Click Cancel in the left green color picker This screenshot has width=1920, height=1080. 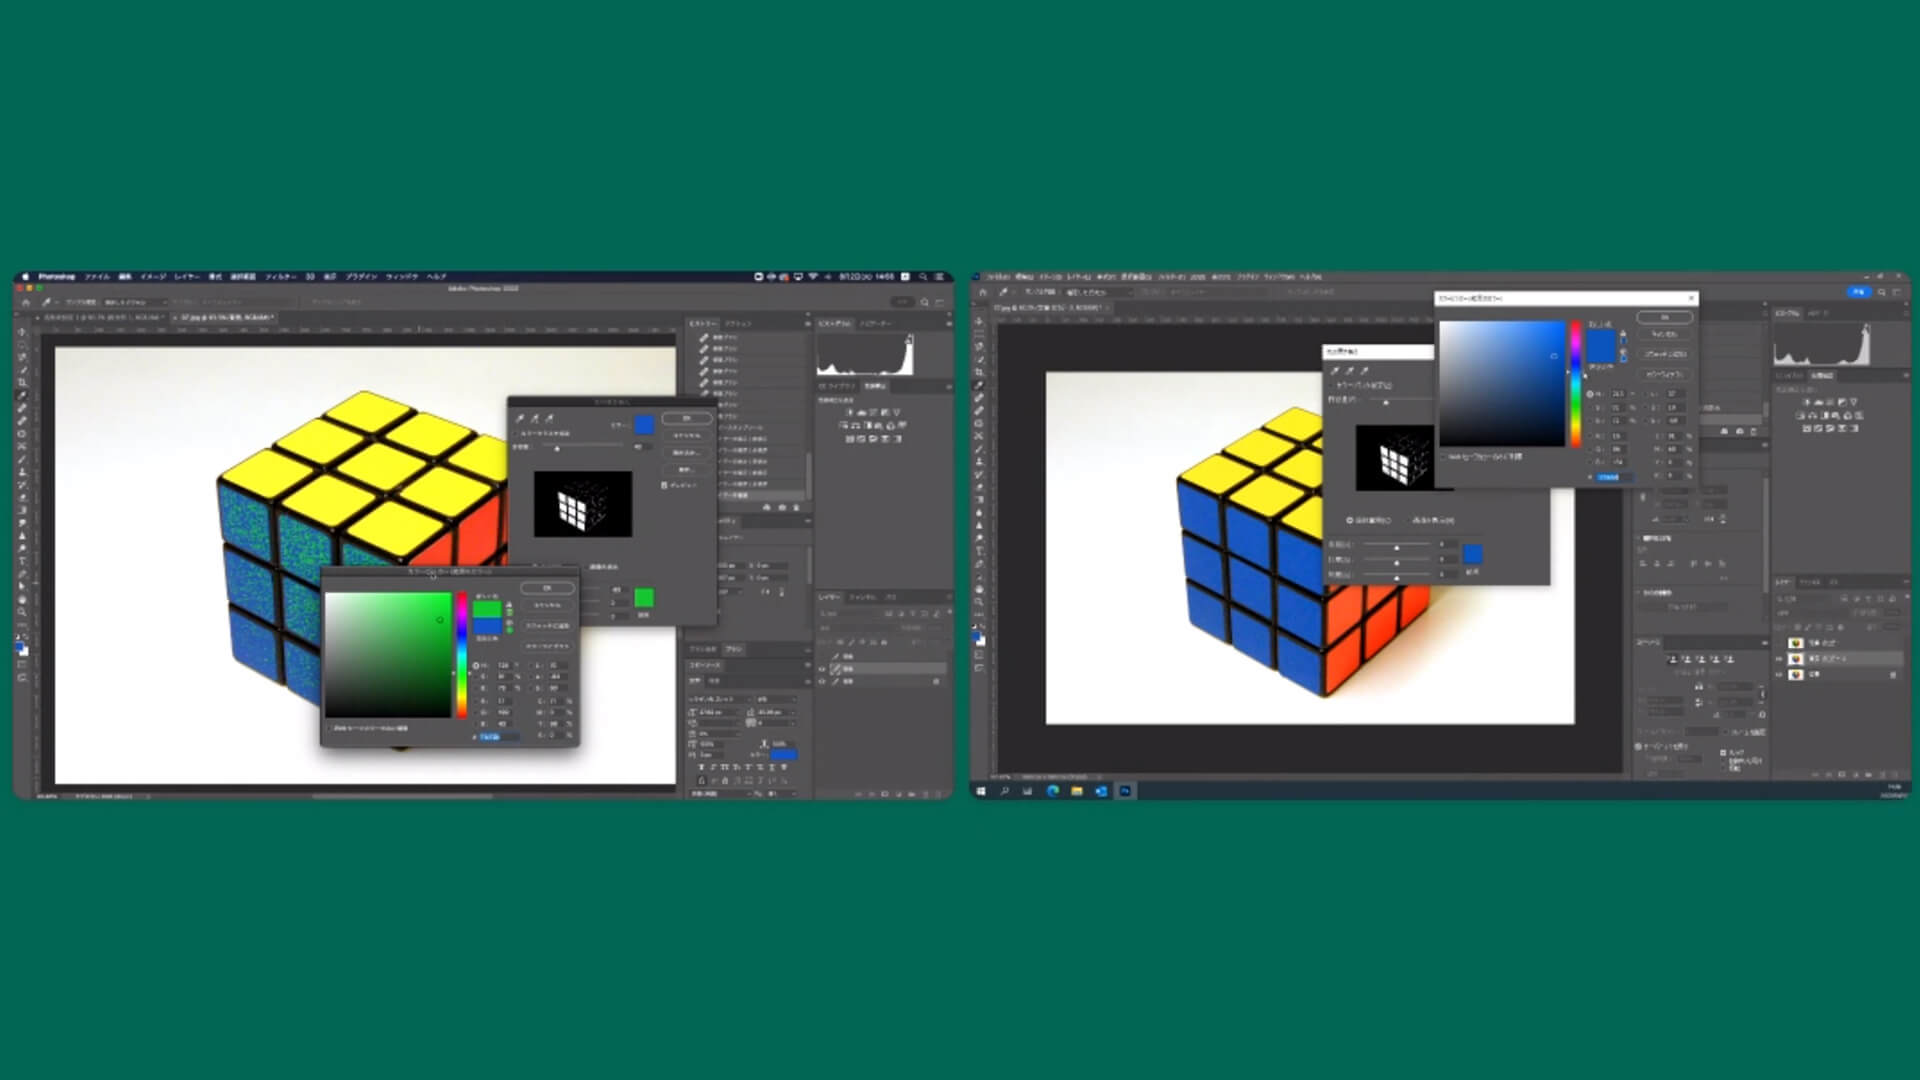pyautogui.click(x=547, y=605)
